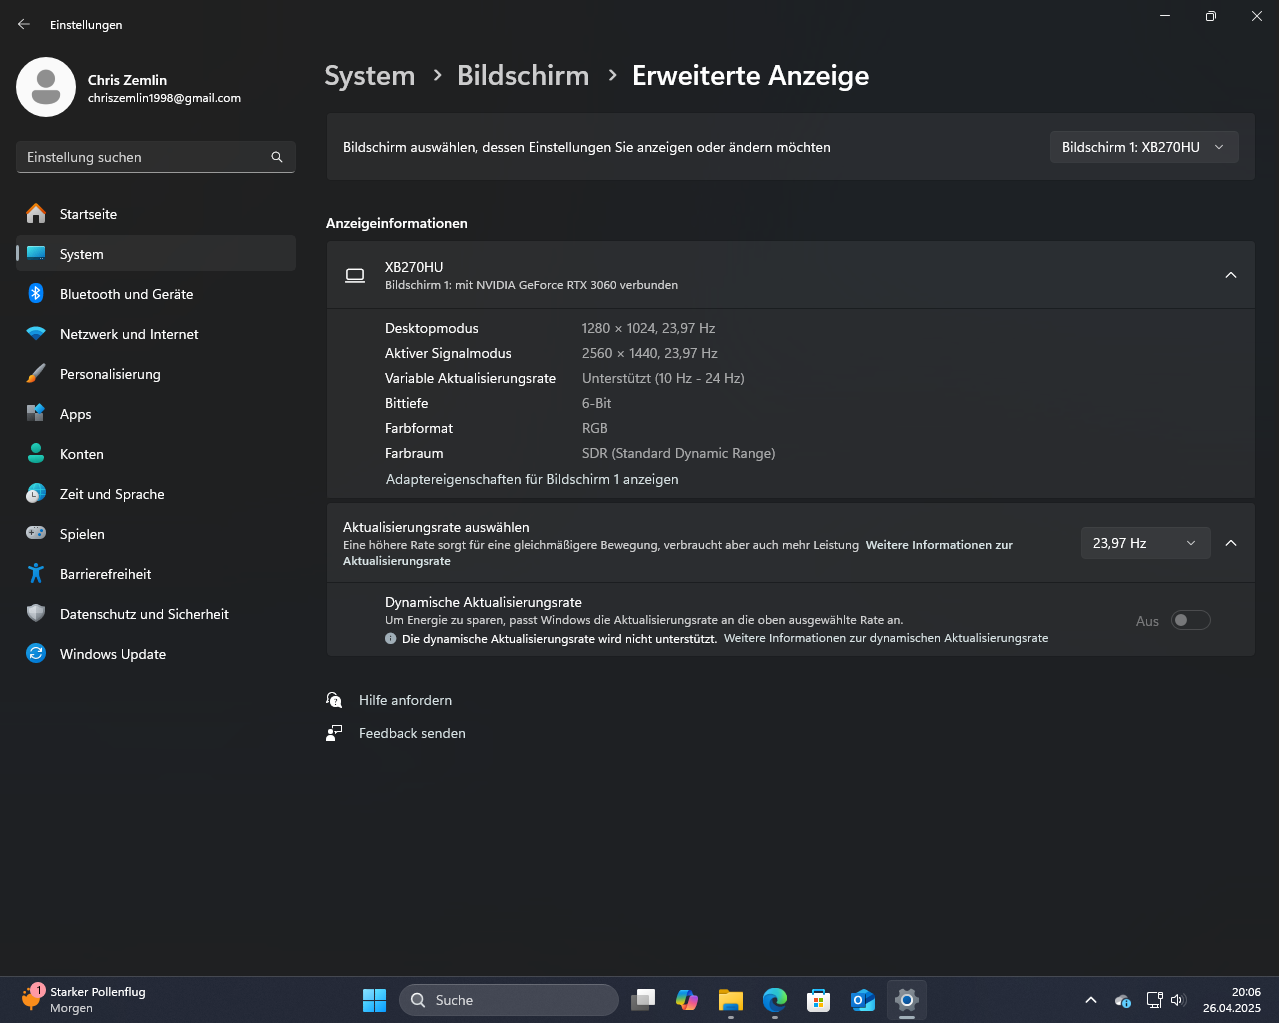
Task: Click the network tray icon
Action: pos(1154,1000)
